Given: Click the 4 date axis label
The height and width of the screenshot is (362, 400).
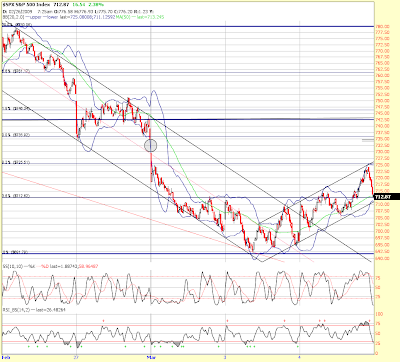Looking at the screenshot, I should pyautogui.click(x=299, y=357).
